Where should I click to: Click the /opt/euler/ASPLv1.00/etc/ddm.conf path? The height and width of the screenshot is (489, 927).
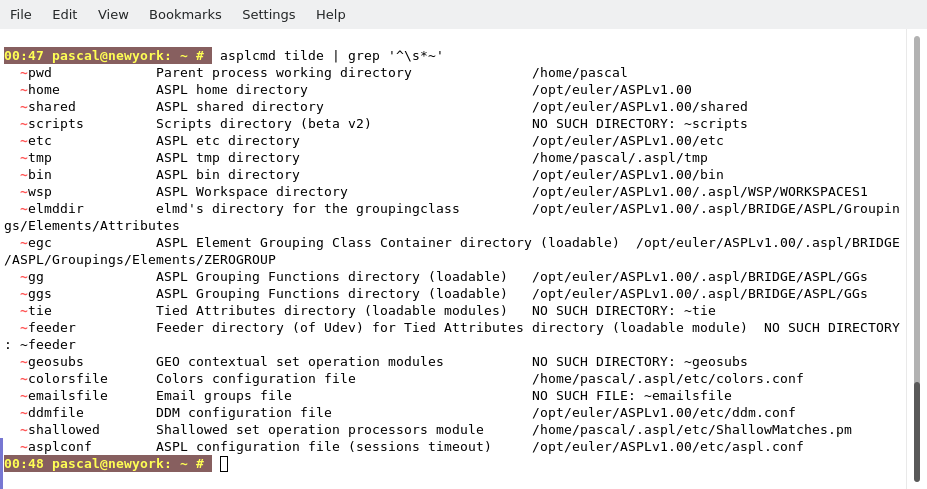click(x=663, y=413)
